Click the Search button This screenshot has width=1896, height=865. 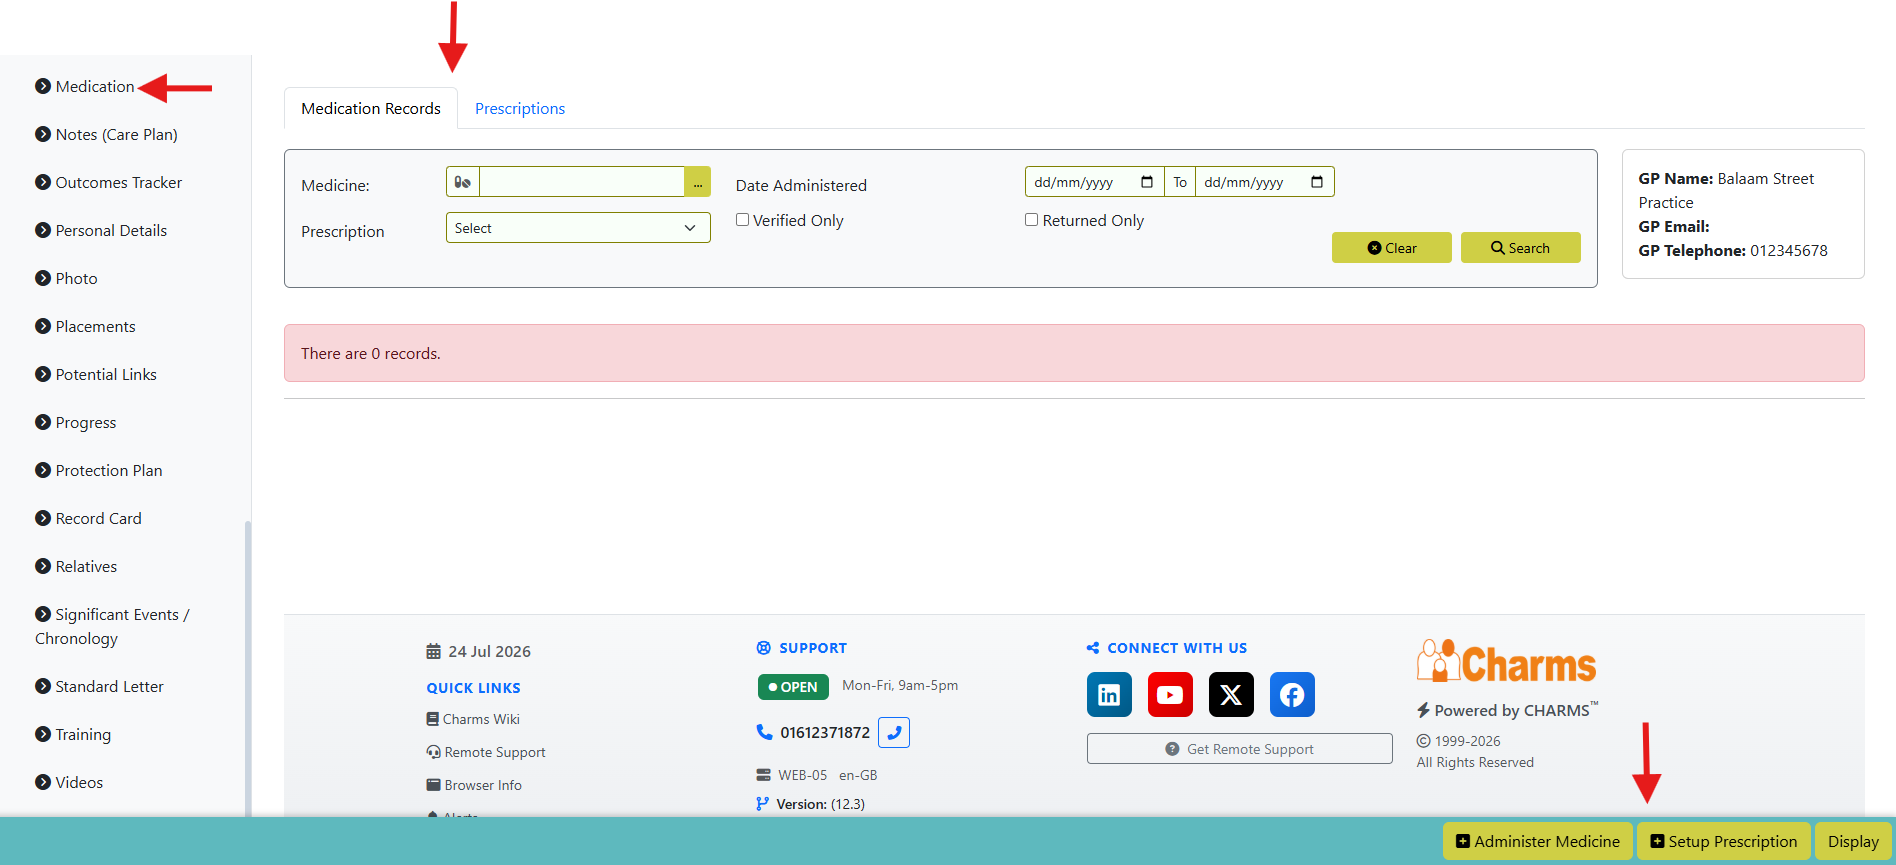(x=1521, y=248)
